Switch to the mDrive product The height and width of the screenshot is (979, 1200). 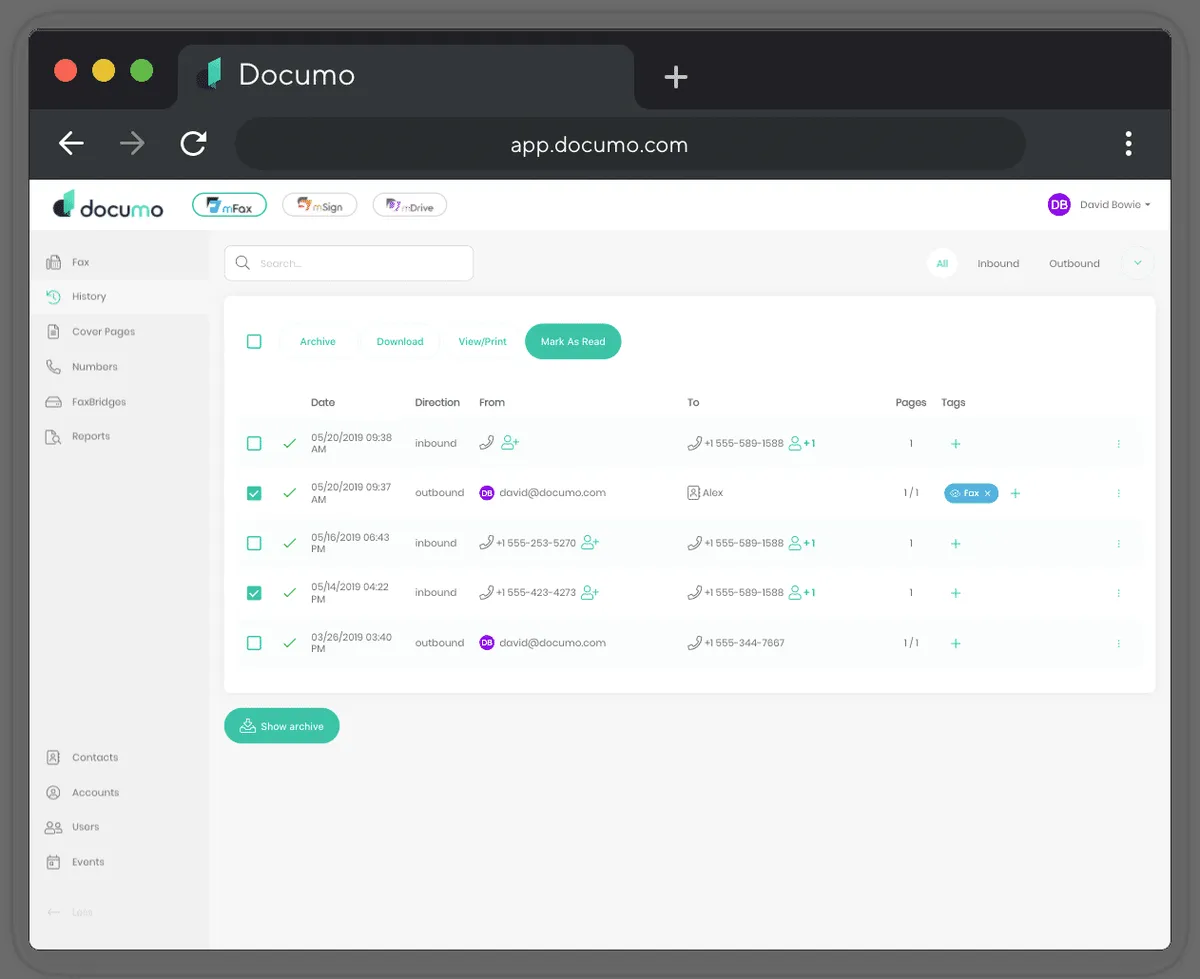coord(410,205)
